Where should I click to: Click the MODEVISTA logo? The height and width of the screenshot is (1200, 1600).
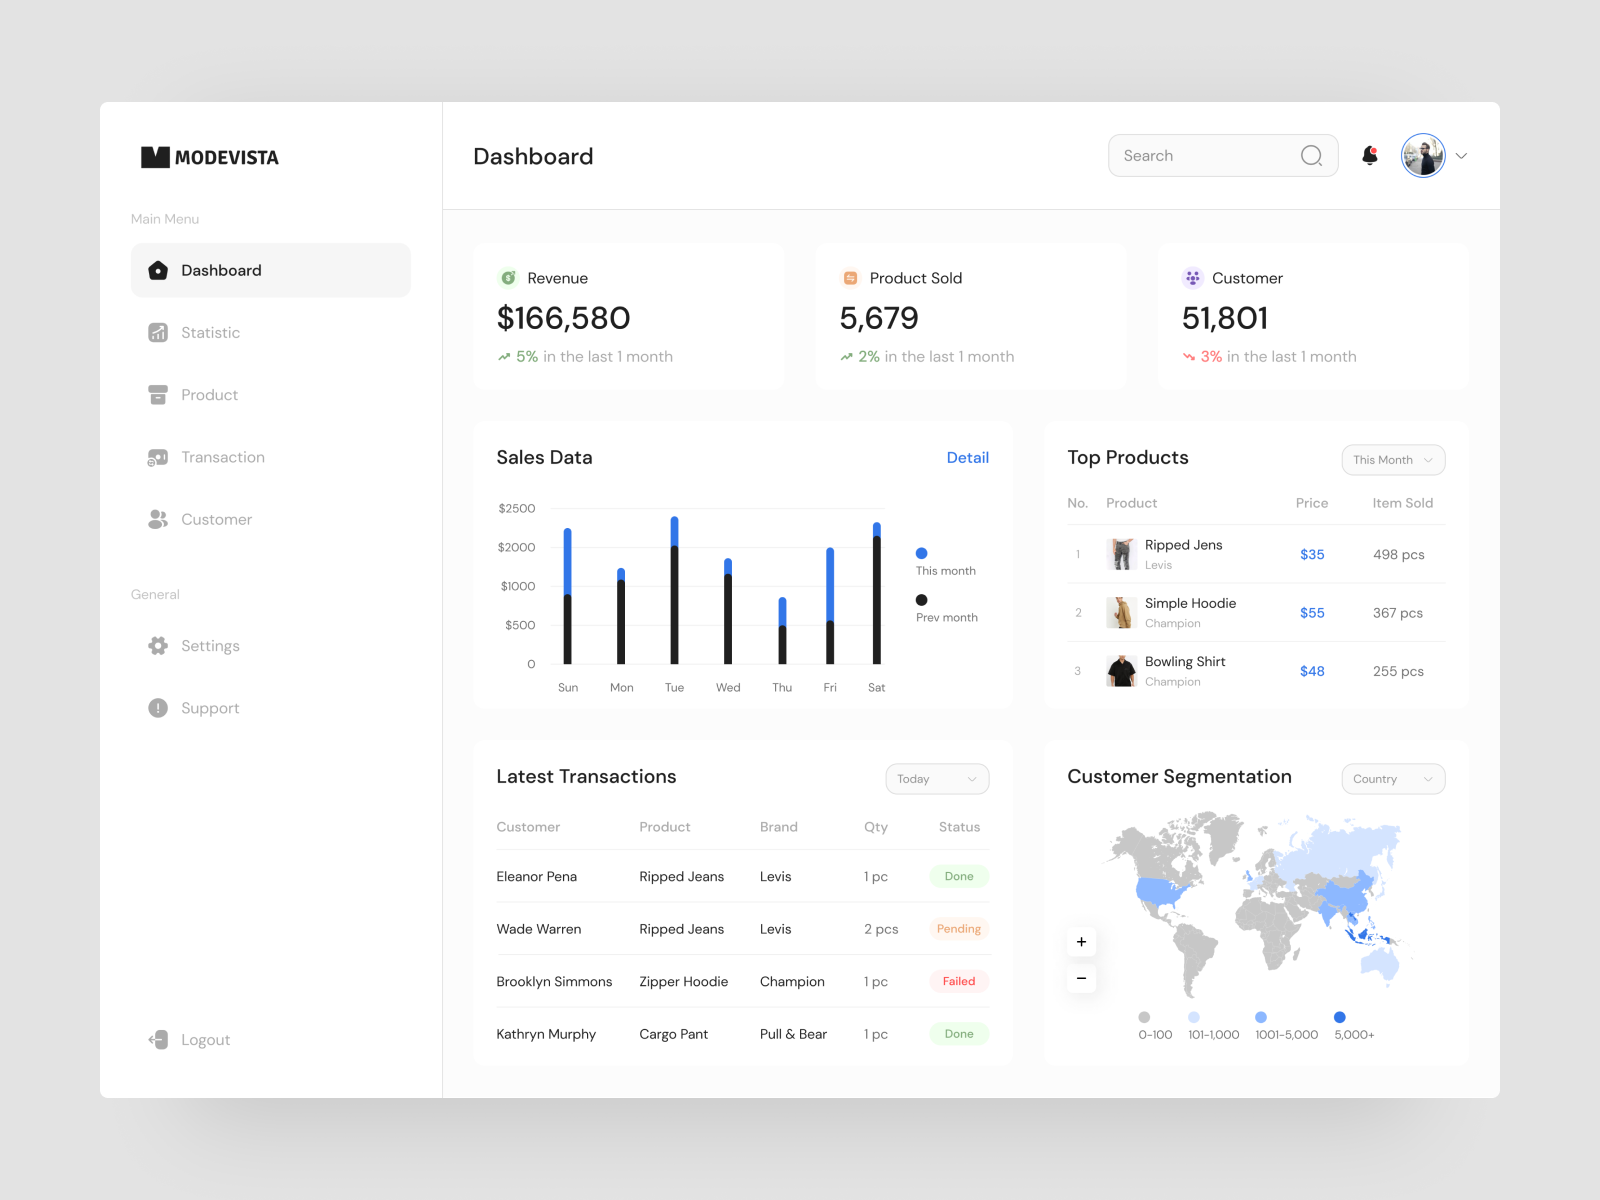point(209,156)
